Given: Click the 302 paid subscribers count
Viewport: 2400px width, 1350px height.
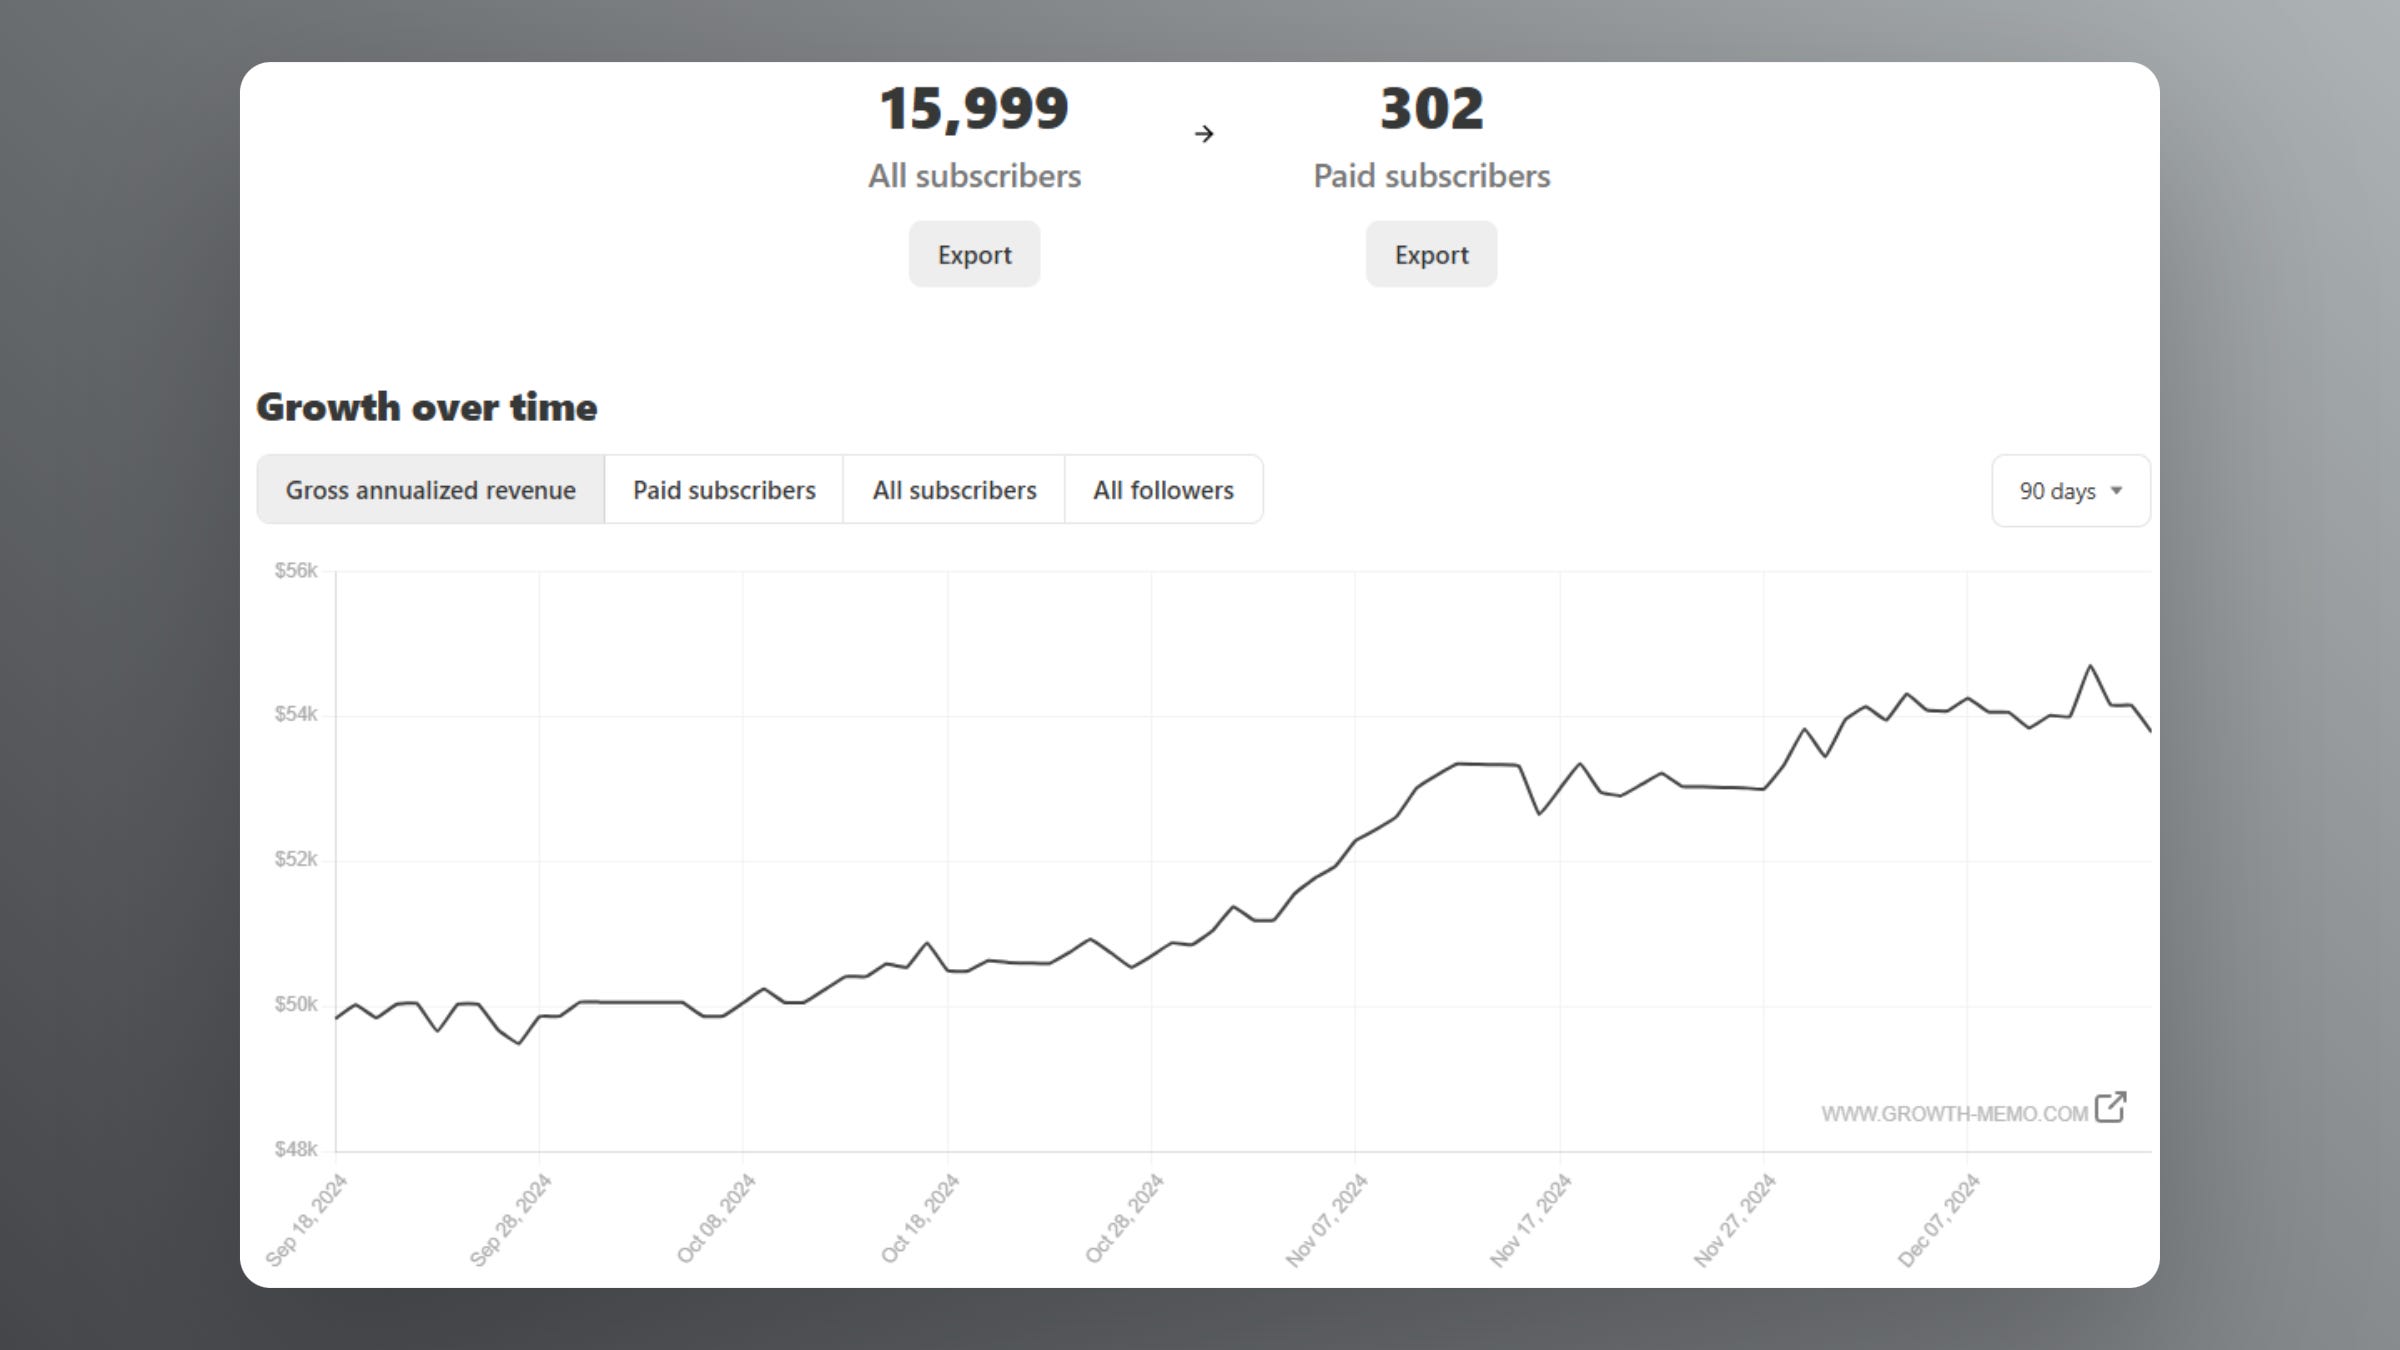Looking at the screenshot, I should point(1431,109).
